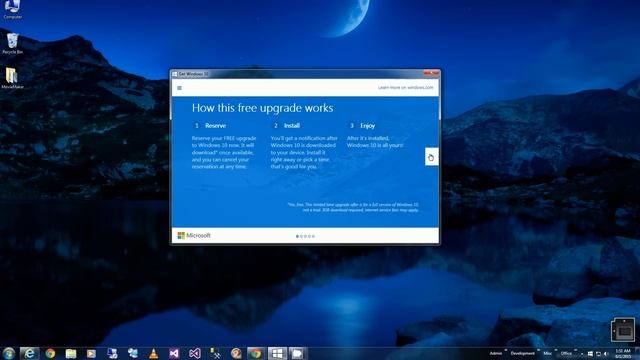
Task: Launch VLC media player cone icon
Action: (153, 353)
